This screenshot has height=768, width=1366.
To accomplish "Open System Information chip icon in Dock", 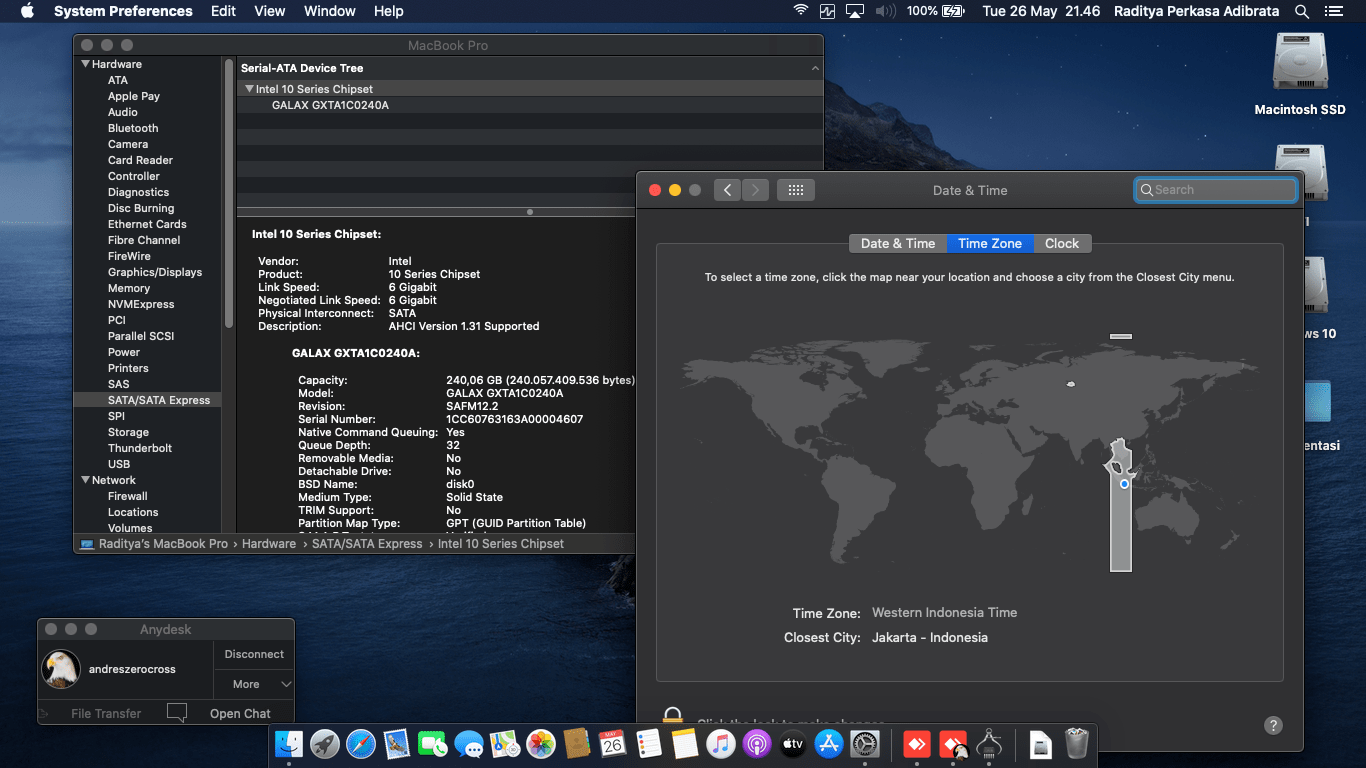I will [x=989, y=744].
